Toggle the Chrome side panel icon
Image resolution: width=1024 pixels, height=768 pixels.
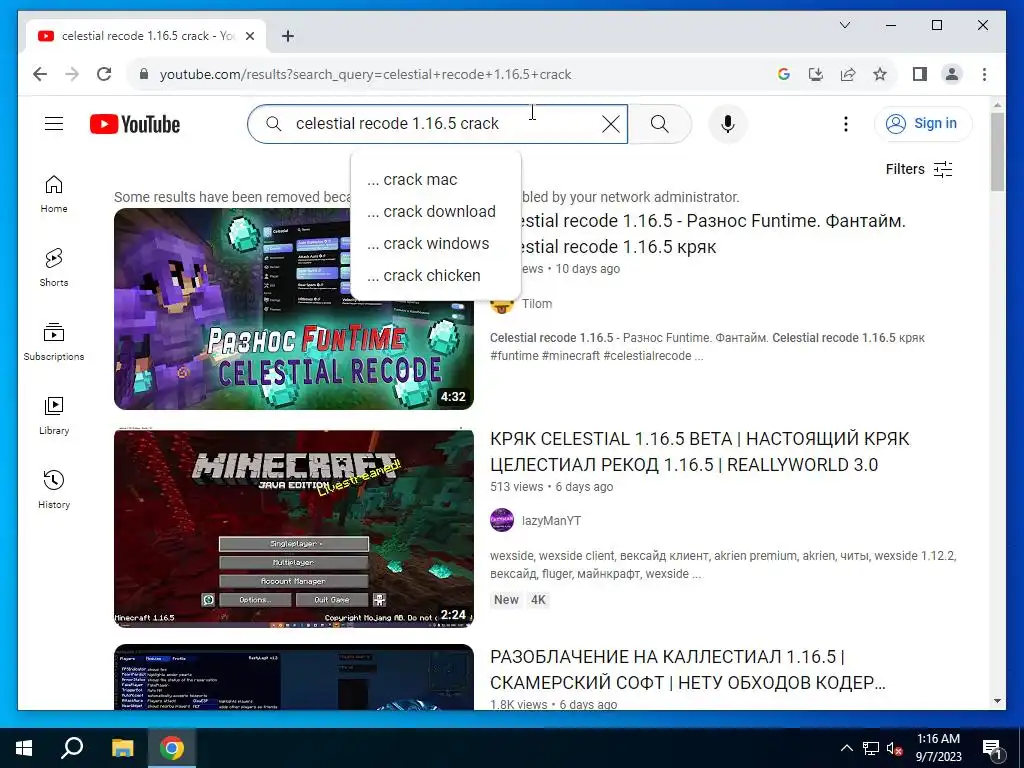click(920, 74)
